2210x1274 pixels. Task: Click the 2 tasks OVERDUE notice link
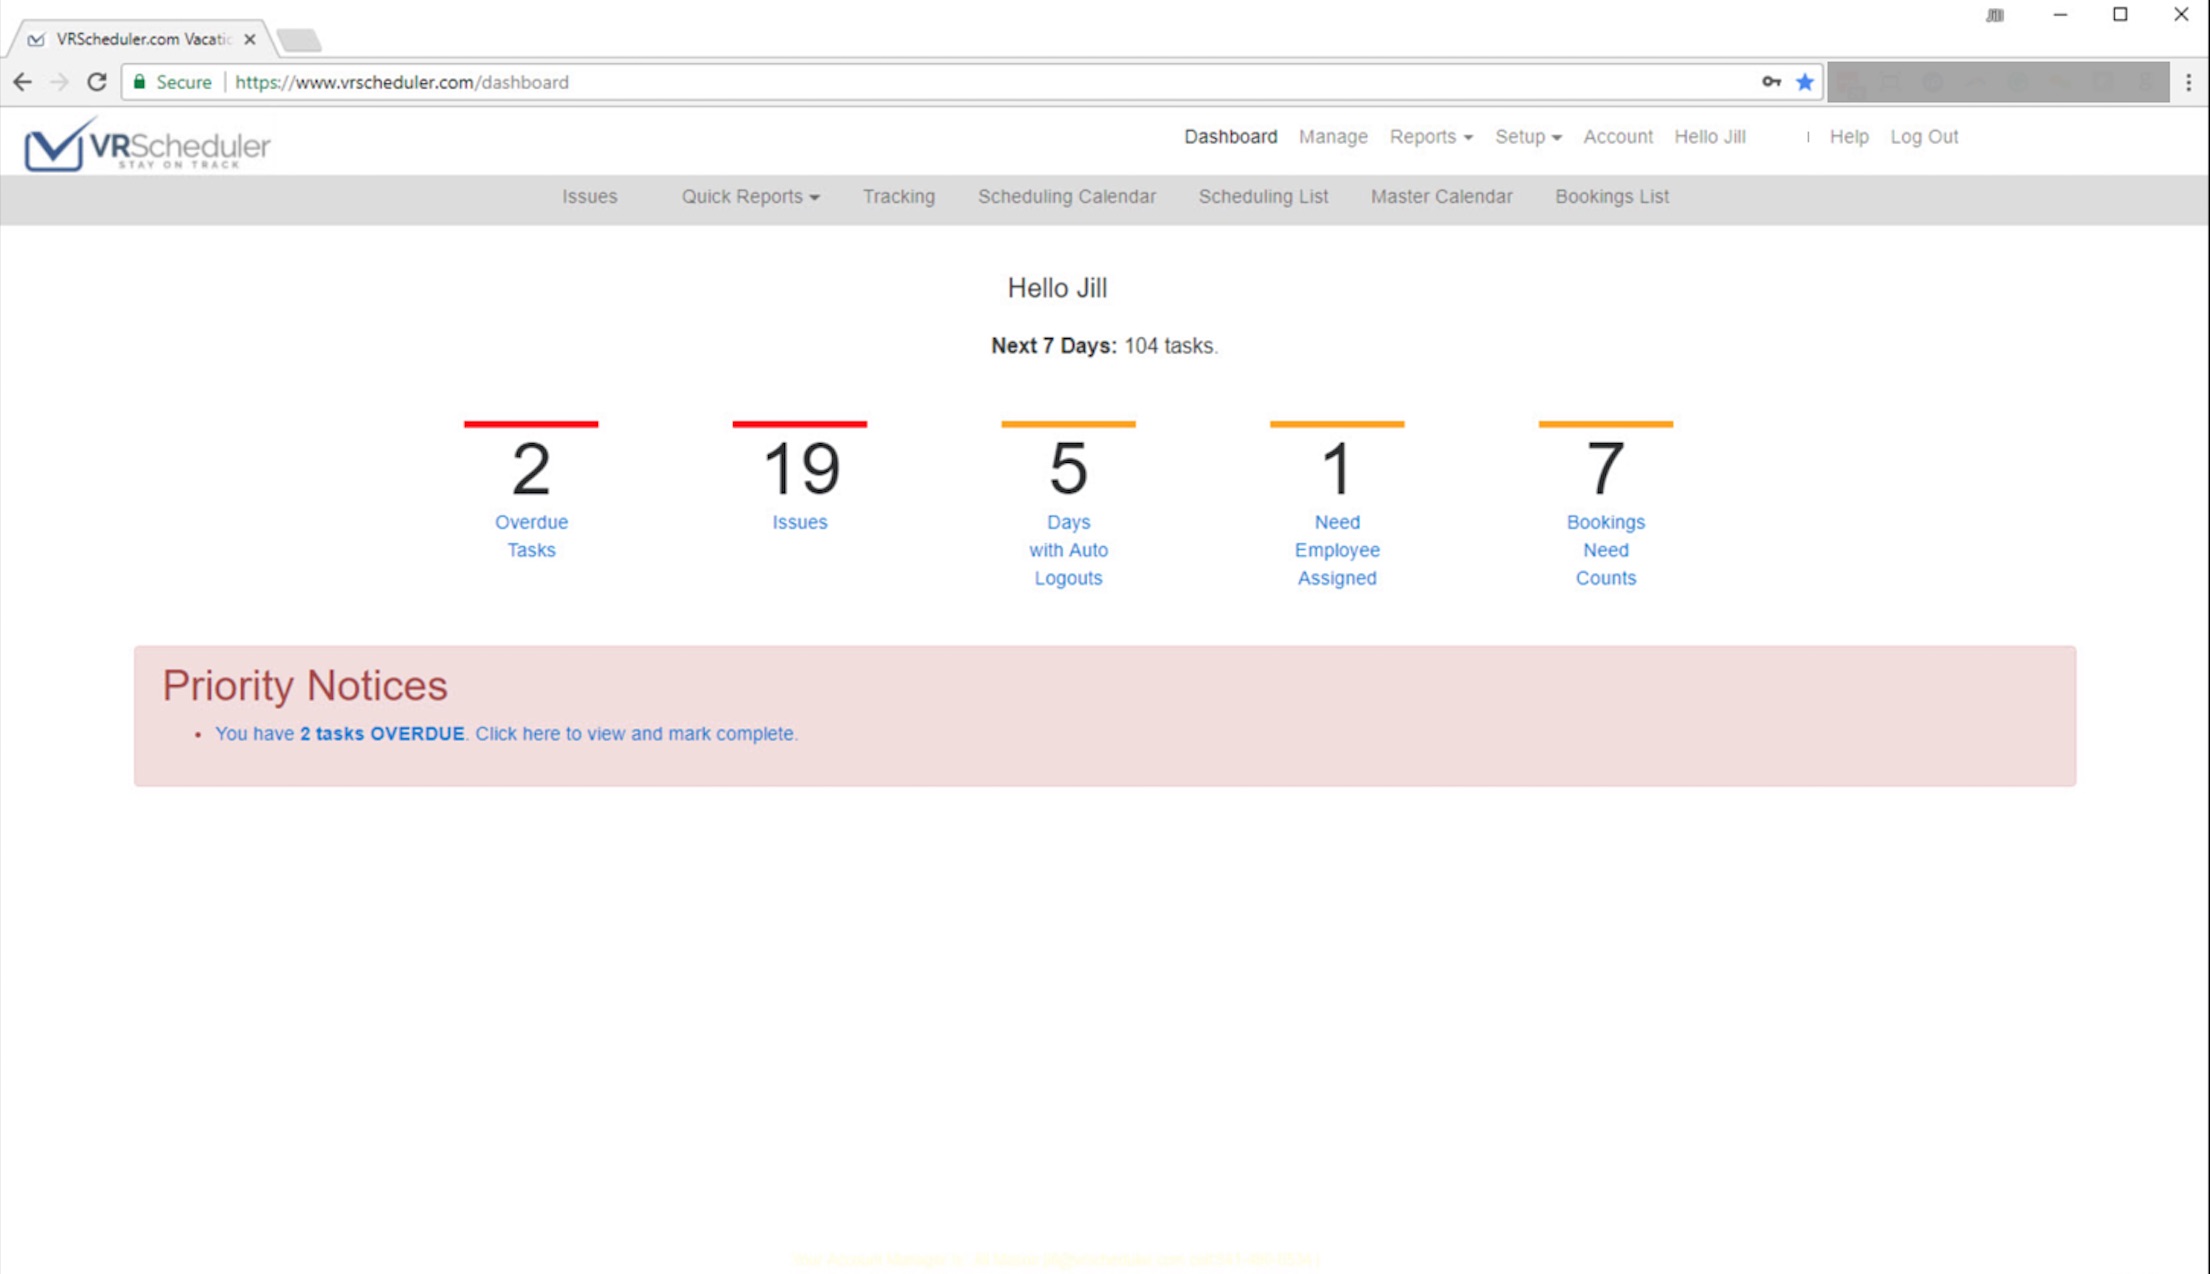382,734
